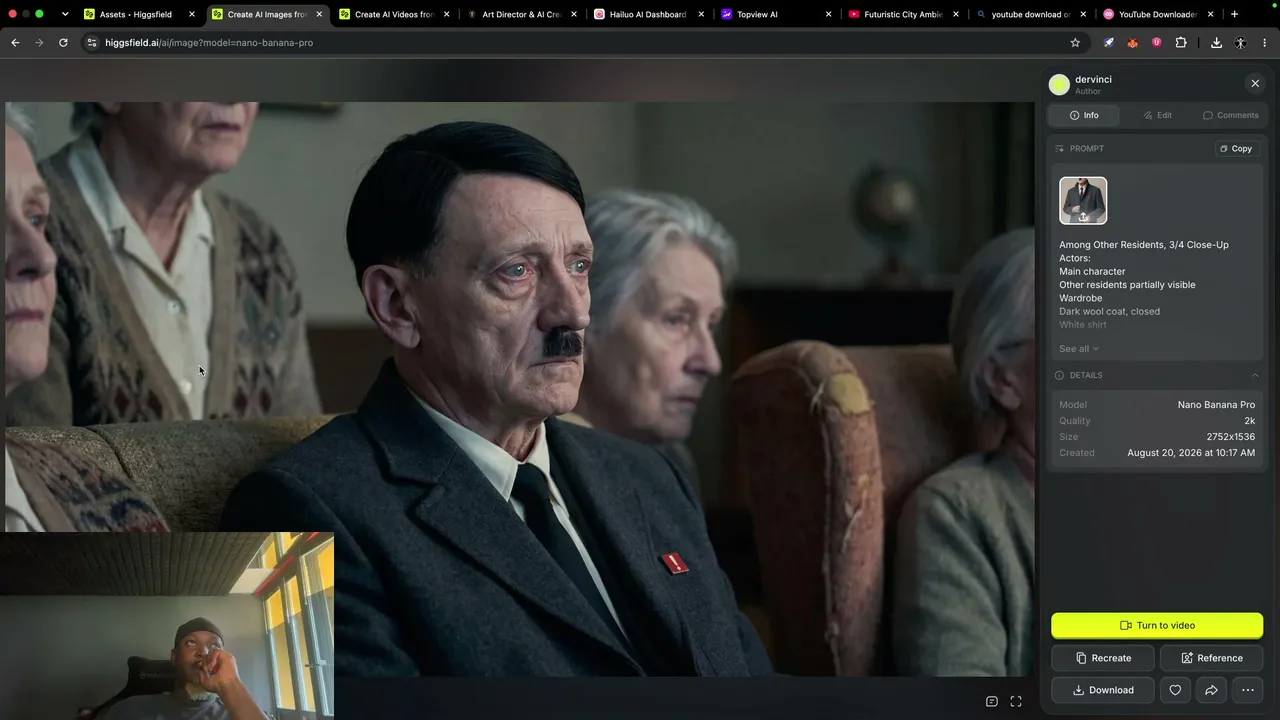The height and width of the screenshot is (720, 1280).
Task: Download the generated image
Action: pos(1103,690)
